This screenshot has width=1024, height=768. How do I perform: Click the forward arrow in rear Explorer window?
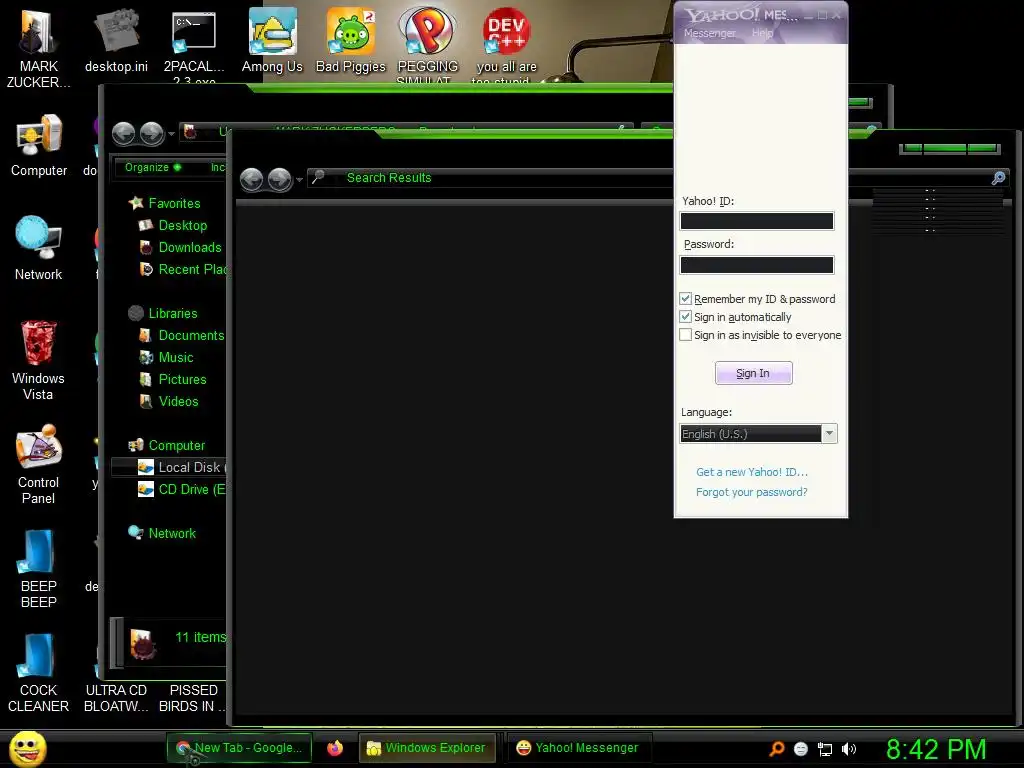click(152, 133)
